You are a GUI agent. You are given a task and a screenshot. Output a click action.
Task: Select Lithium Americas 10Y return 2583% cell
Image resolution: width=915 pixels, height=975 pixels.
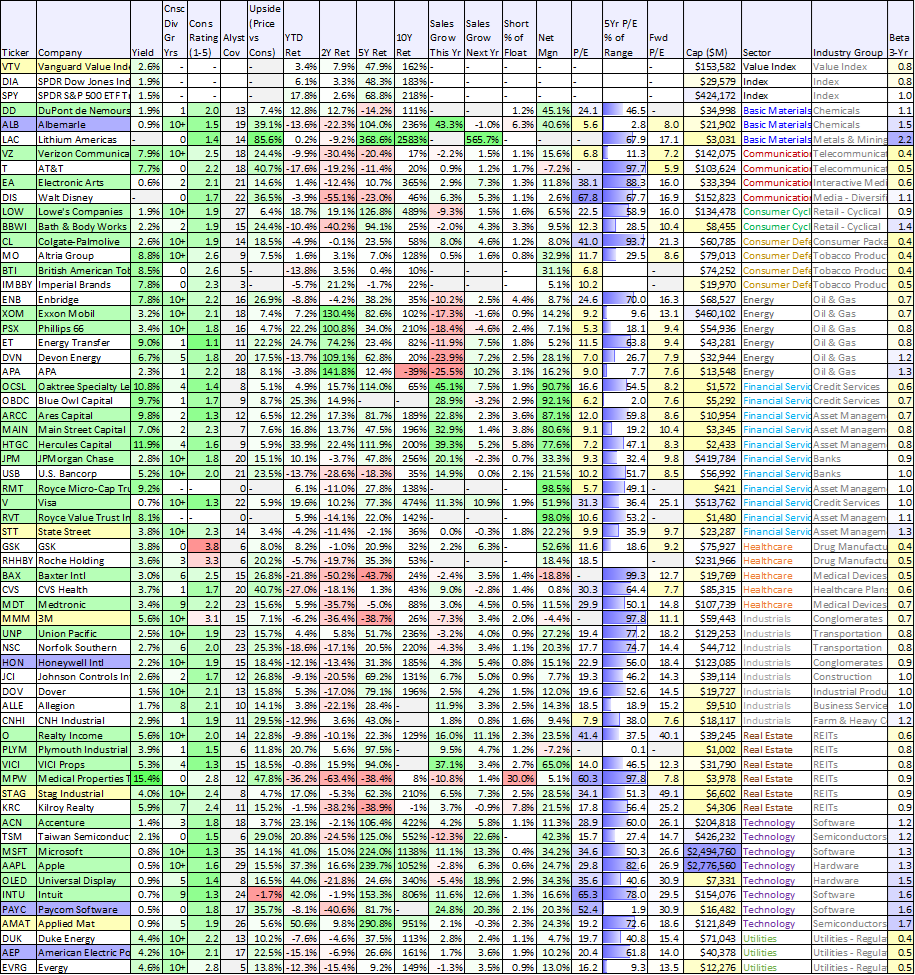point(411,139)
